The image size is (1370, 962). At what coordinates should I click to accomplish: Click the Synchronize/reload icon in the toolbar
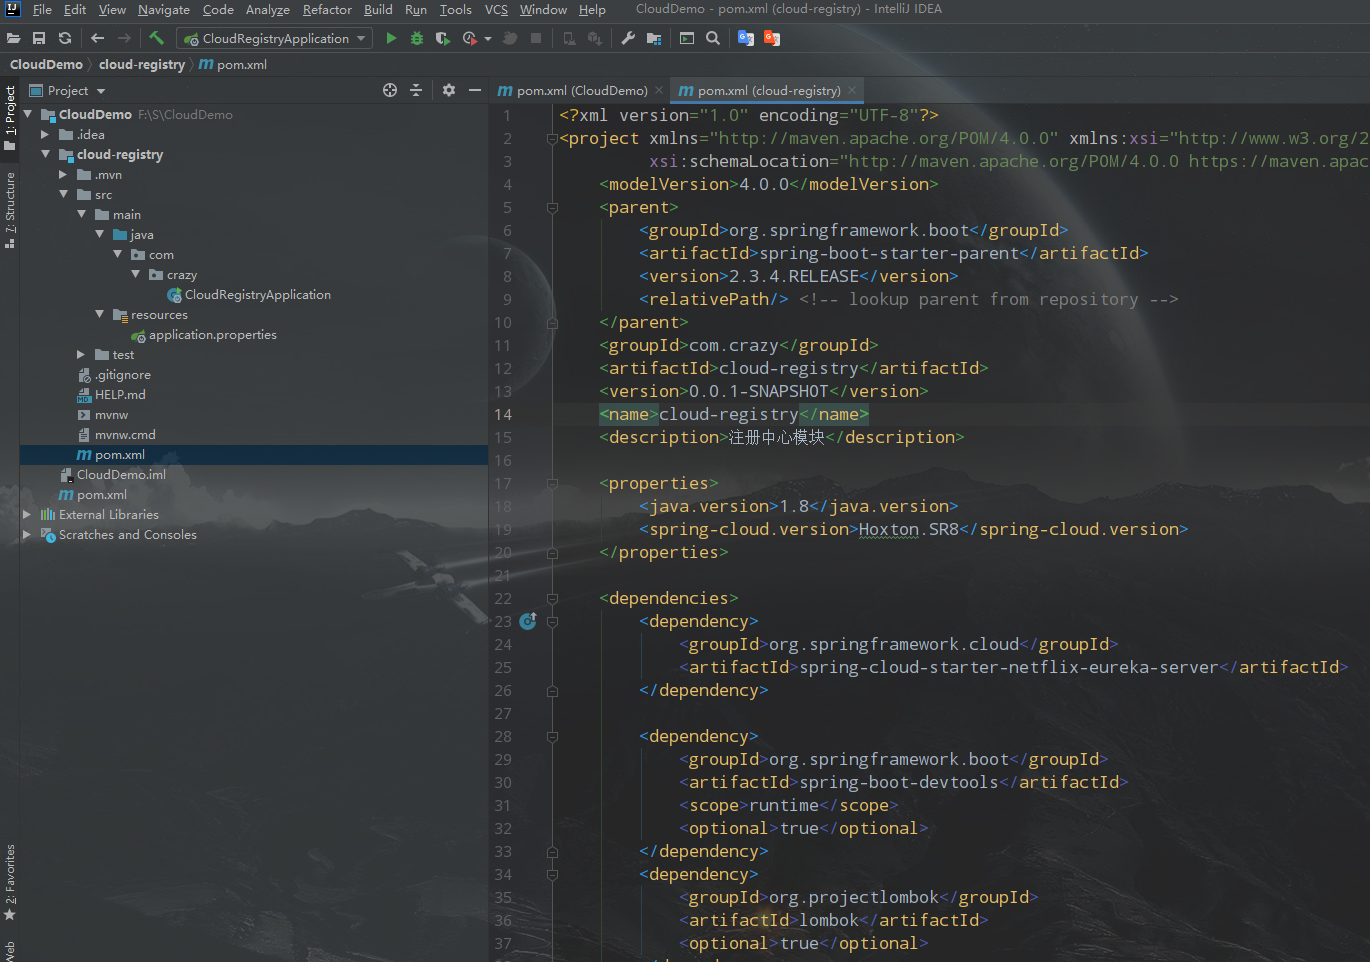(x=65, y=38)
